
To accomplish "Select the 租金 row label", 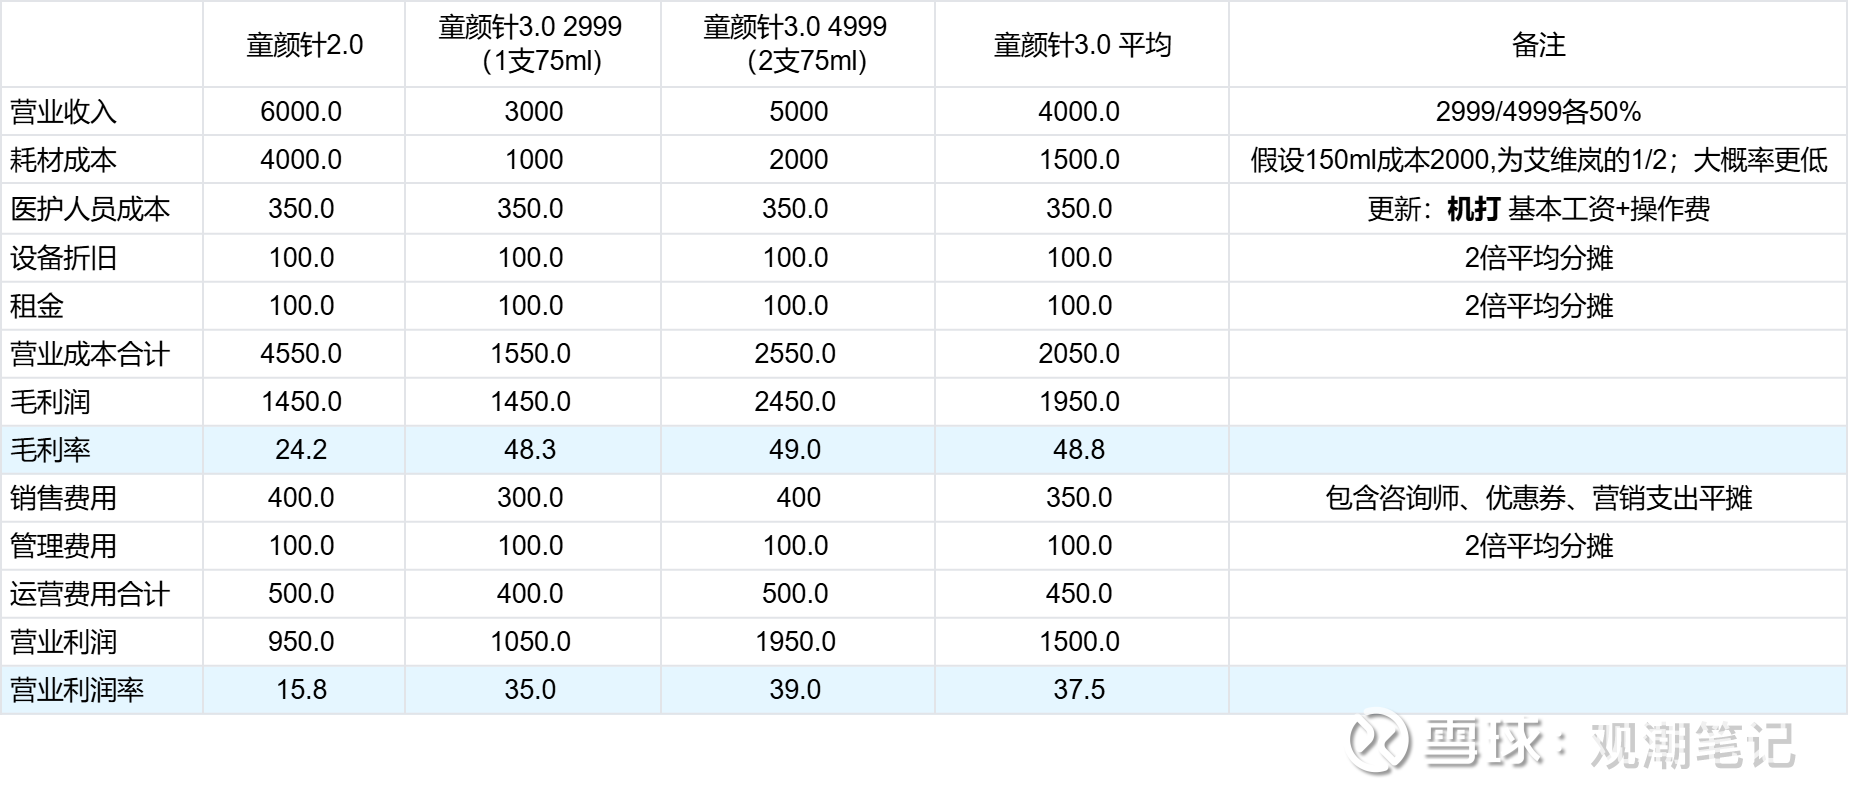I will coord(37,306).
